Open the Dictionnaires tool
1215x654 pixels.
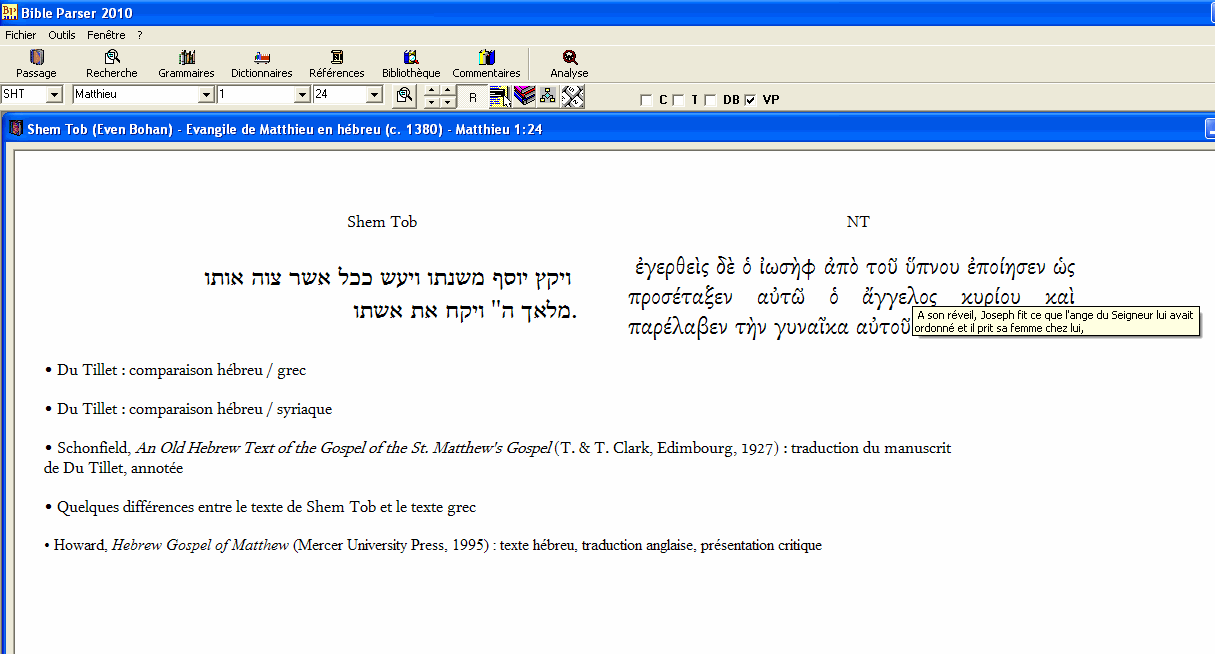click(x=262, y=64)
